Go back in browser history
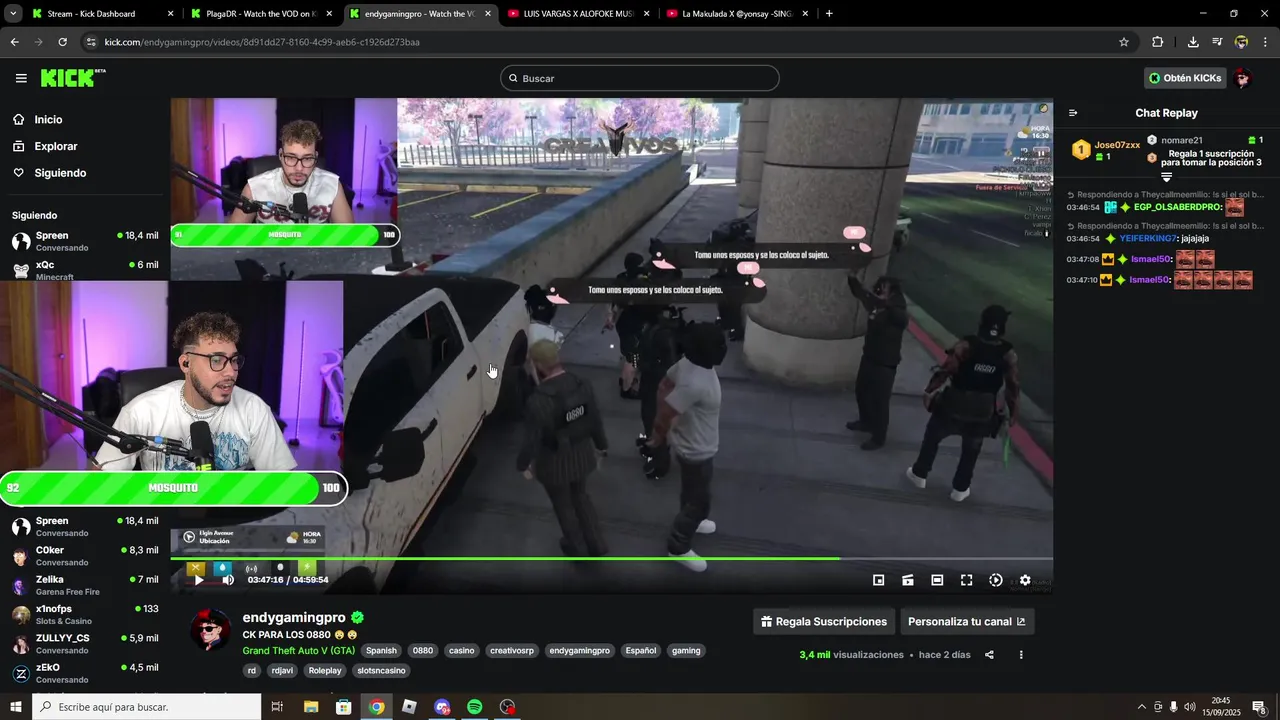Viewport: 1280px width, 720px height. [x=14, y=42]
